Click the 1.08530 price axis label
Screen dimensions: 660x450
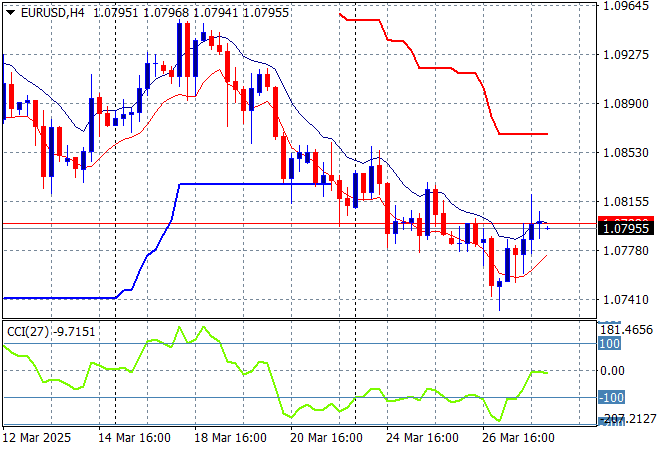tap(626, 152)
